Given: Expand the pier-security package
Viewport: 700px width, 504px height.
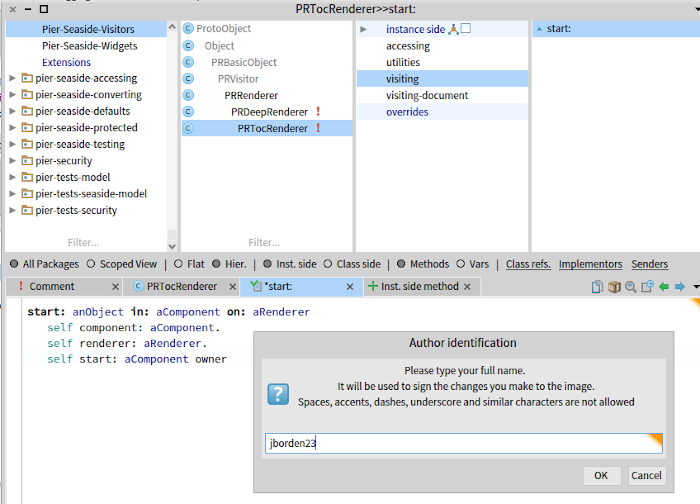Looking at the screenshot, I should (x=12, y=161).
